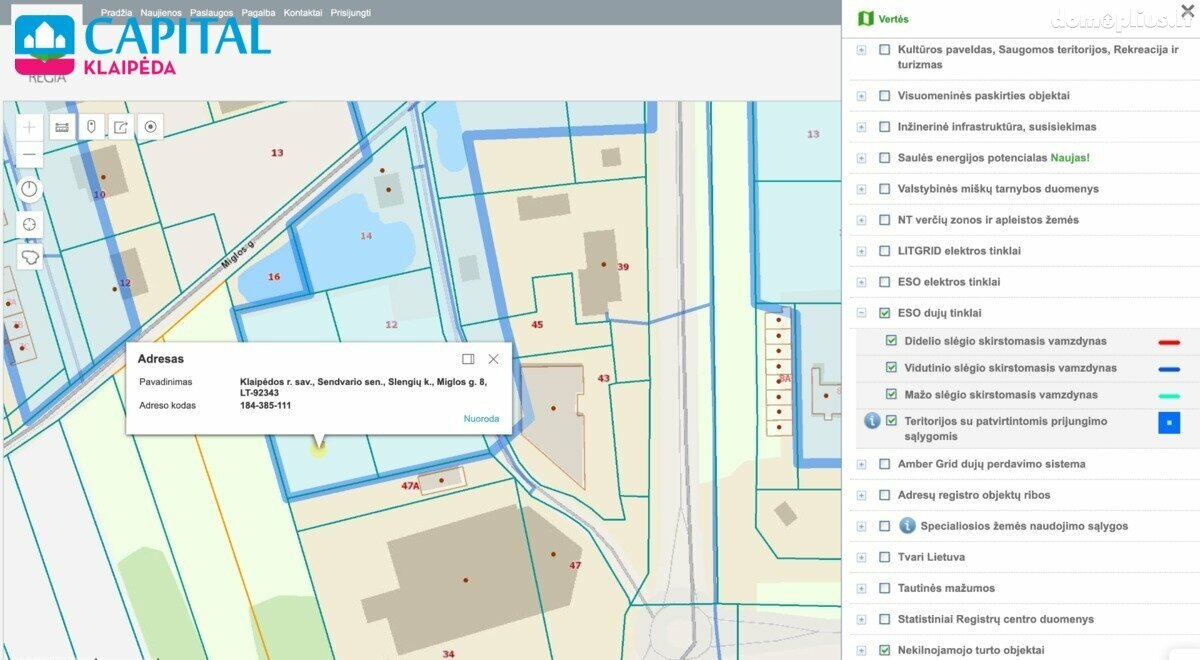Open the Naujienos menu item
The height and width of the screenshot is (660, 1200).
tap(161, 13)
